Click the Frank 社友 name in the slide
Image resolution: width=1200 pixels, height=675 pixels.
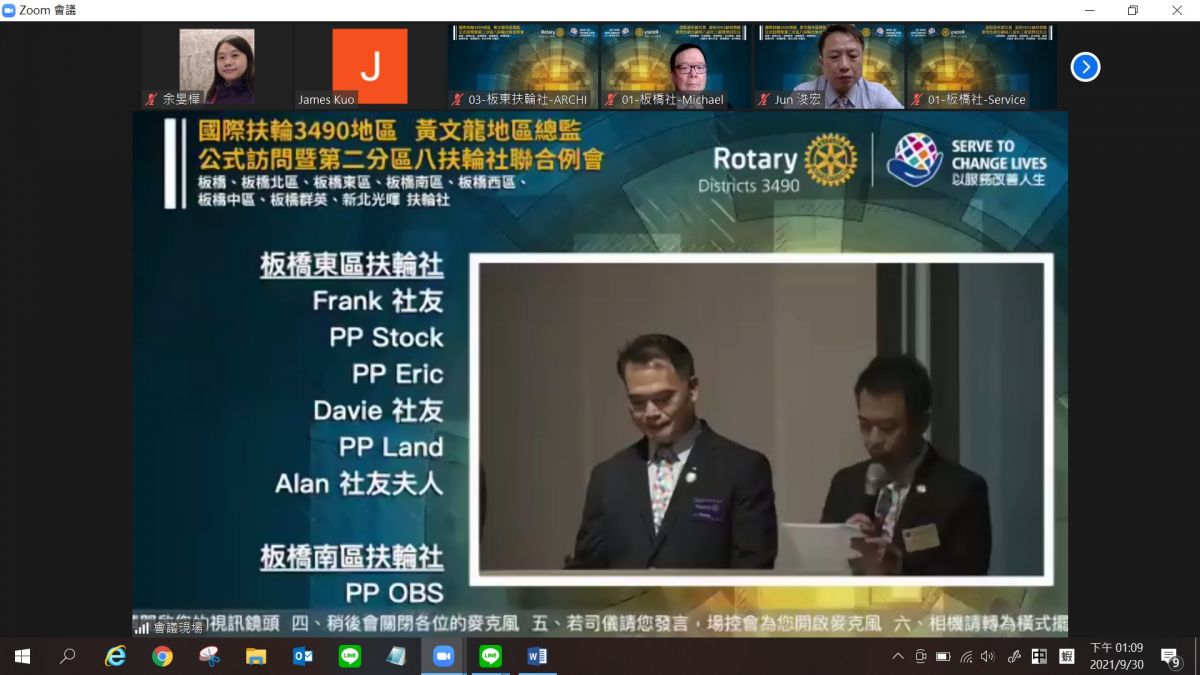click(x=378, y=301)
